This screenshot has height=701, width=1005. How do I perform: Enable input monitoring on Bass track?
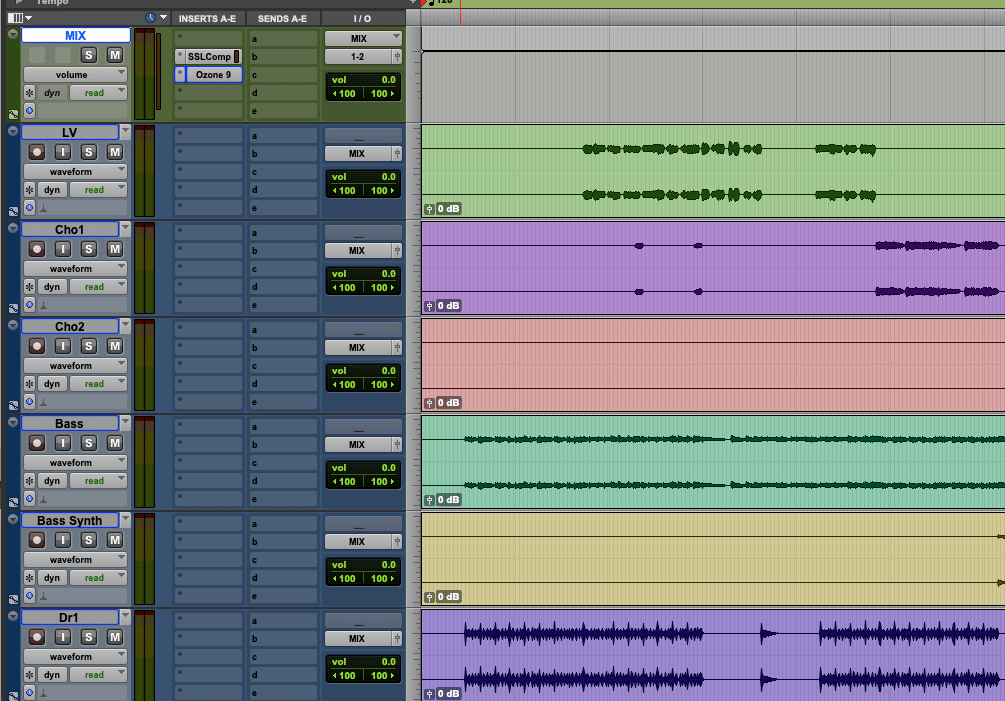63,443
